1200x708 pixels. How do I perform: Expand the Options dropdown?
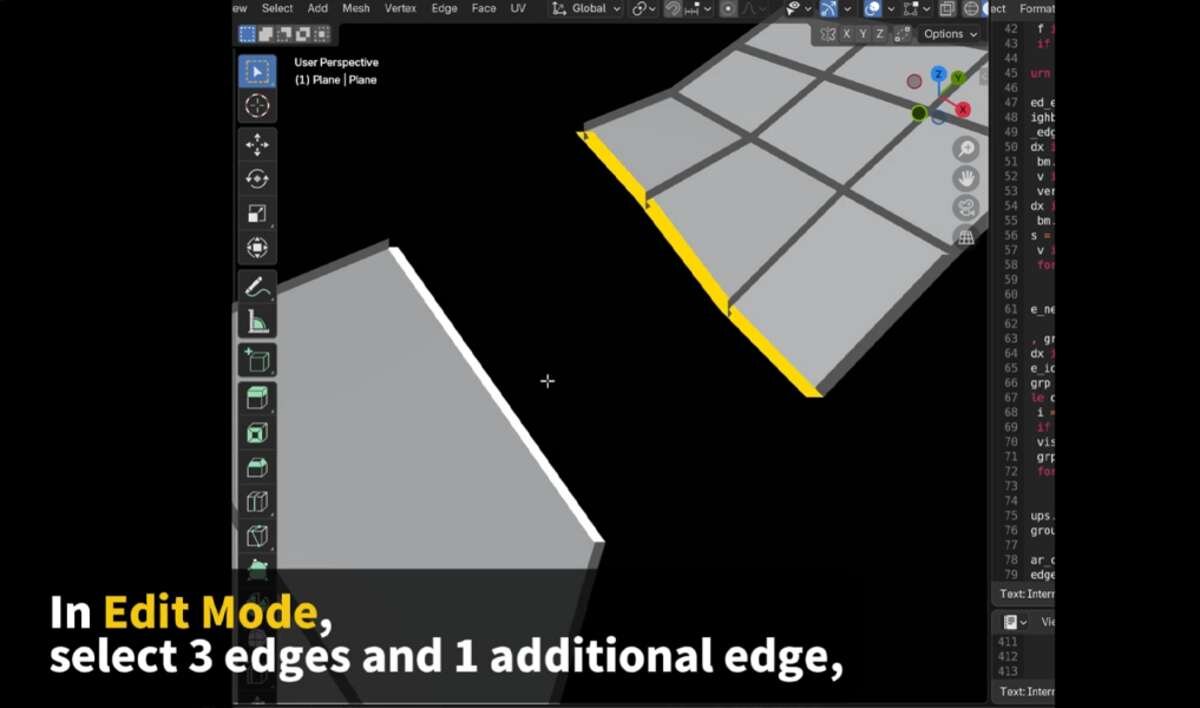[950, 34]
